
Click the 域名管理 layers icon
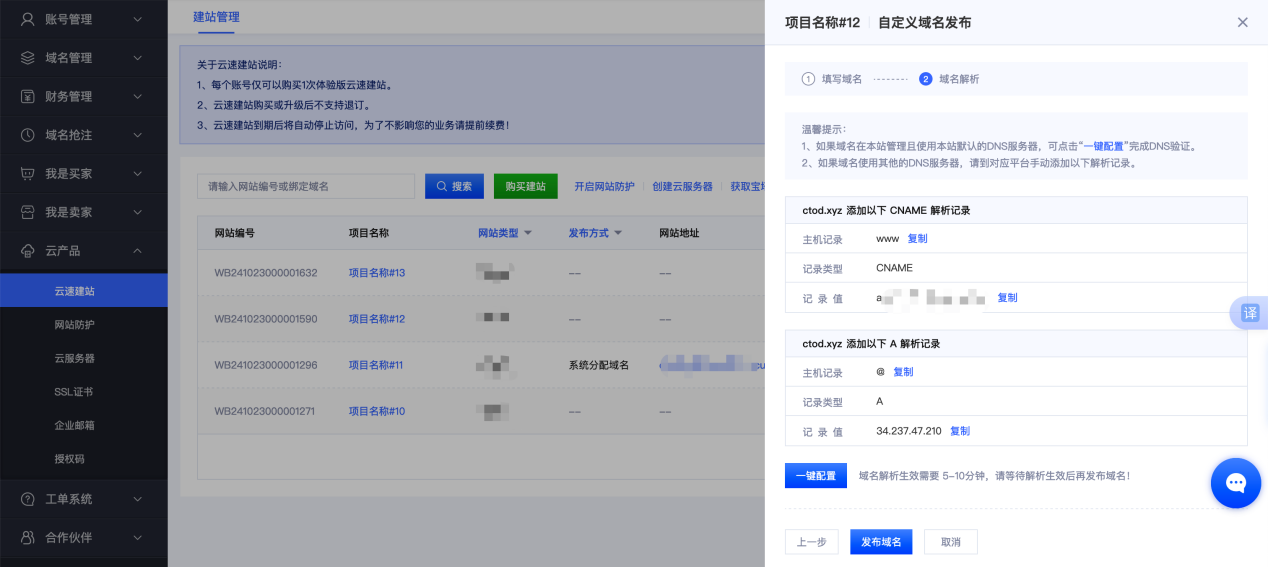coord(28,58)
